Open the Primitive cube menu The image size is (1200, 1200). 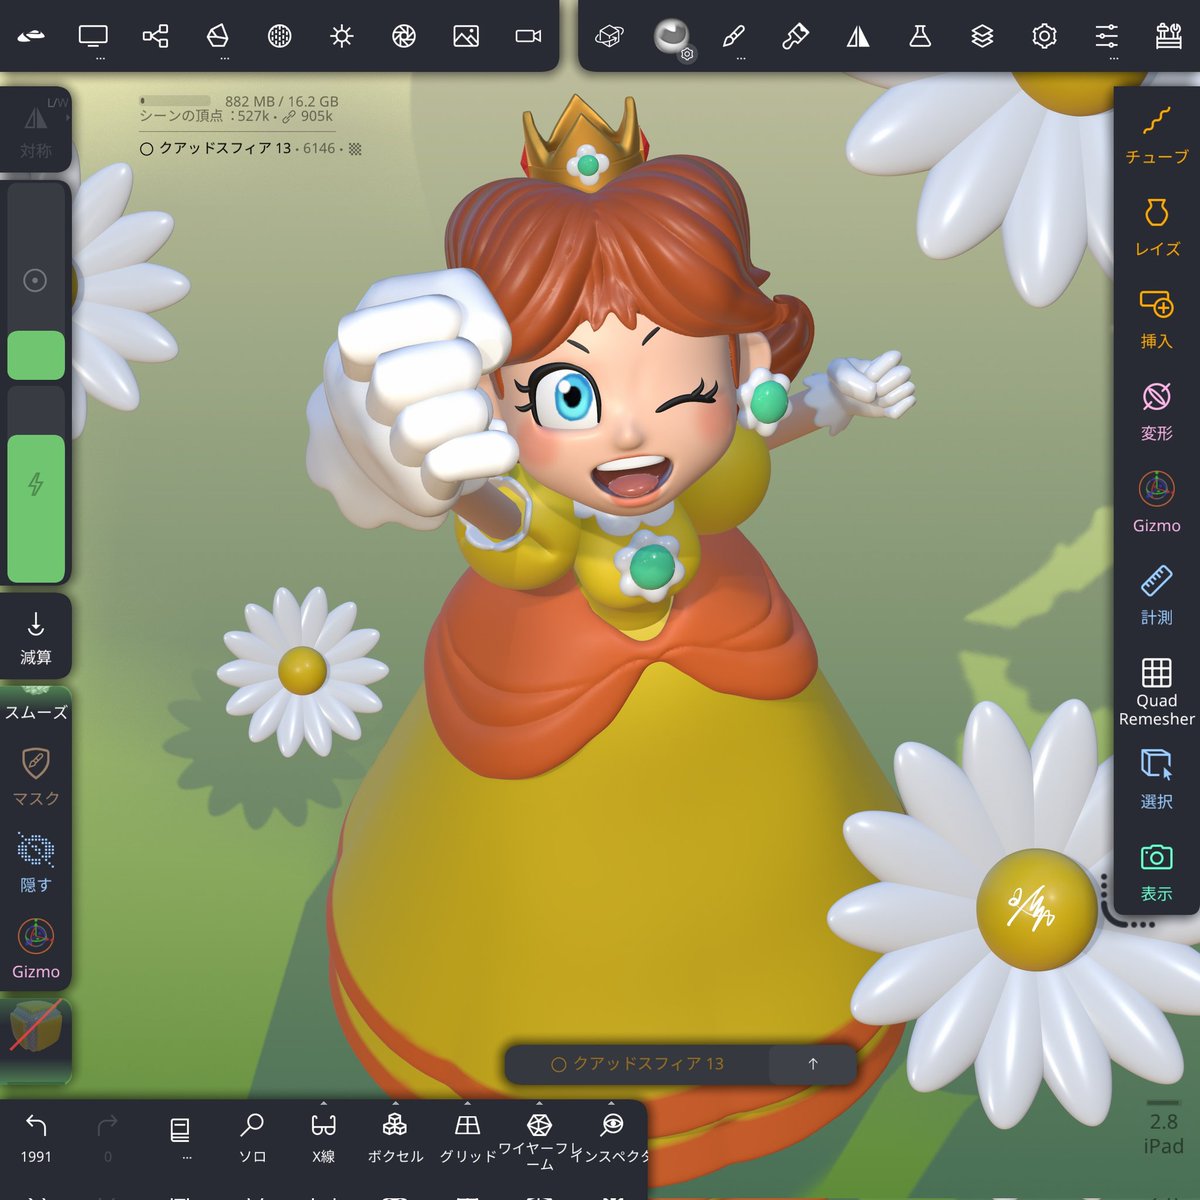pos(609,37)
